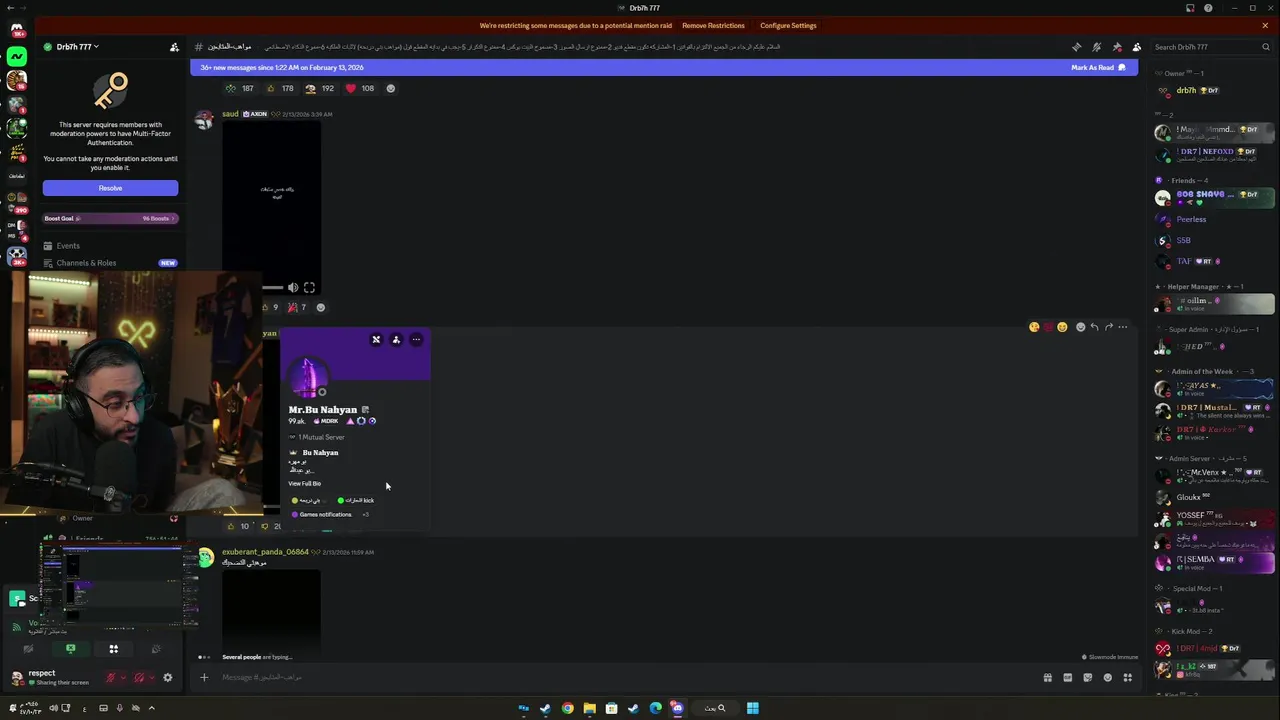Click View Full Bio link

[x=305, y=484]
